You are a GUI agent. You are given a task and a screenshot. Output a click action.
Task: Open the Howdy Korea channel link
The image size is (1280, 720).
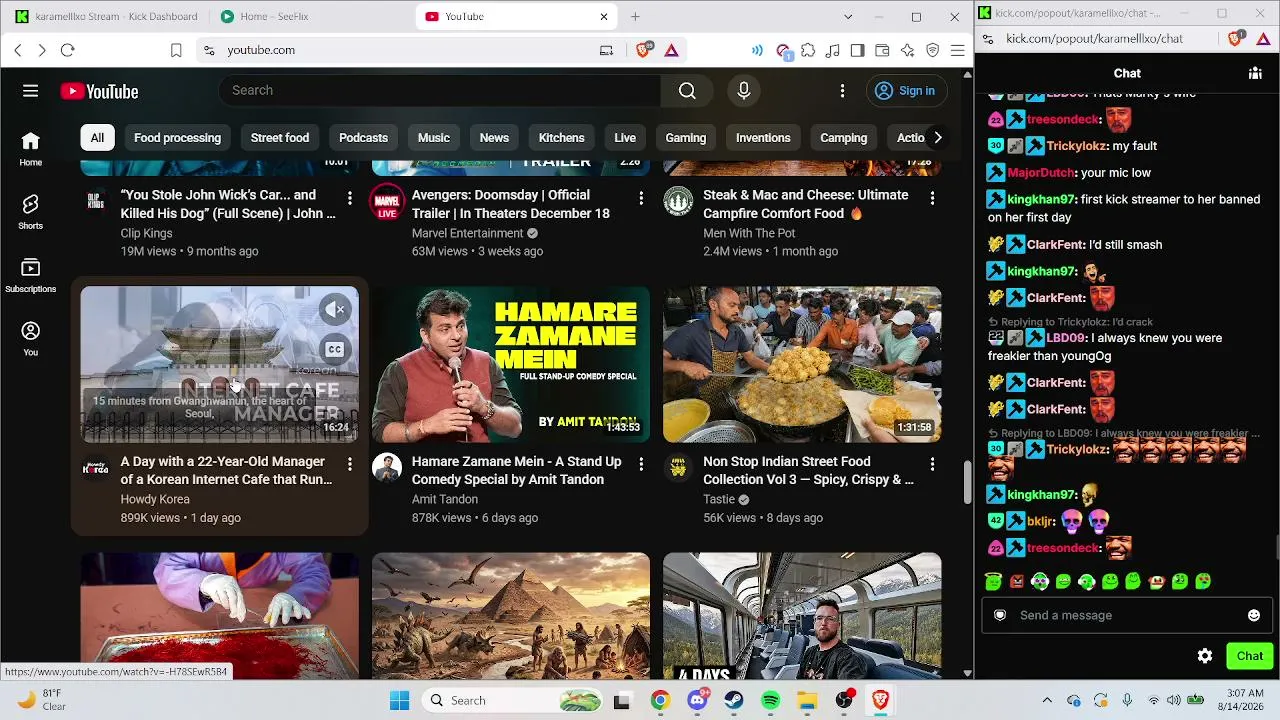coord(155,499)
